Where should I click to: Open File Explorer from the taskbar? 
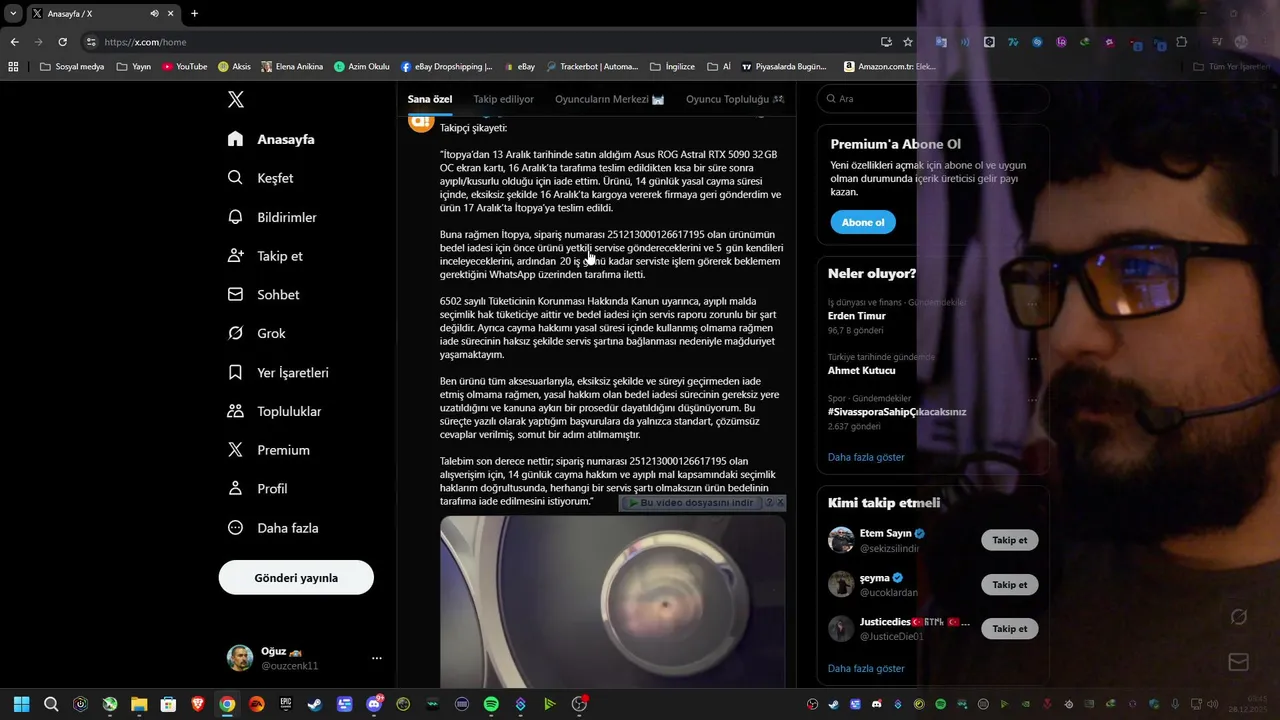pos(139,704)
